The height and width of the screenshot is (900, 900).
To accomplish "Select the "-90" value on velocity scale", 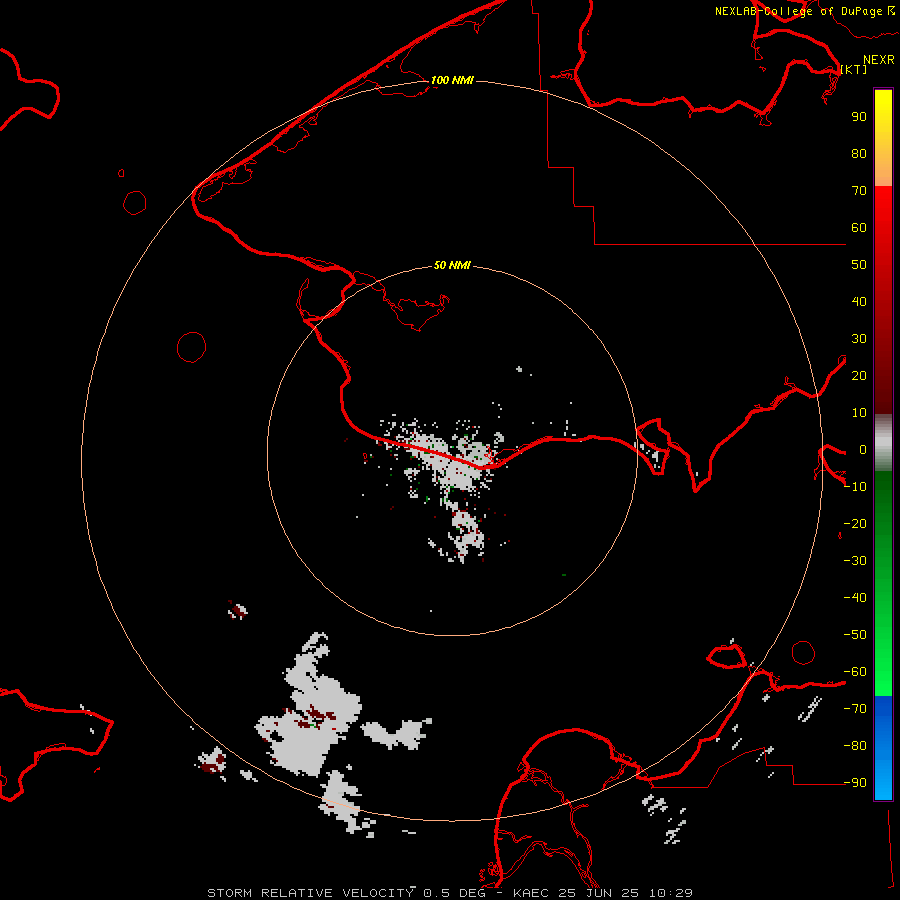I will [855, 783].
